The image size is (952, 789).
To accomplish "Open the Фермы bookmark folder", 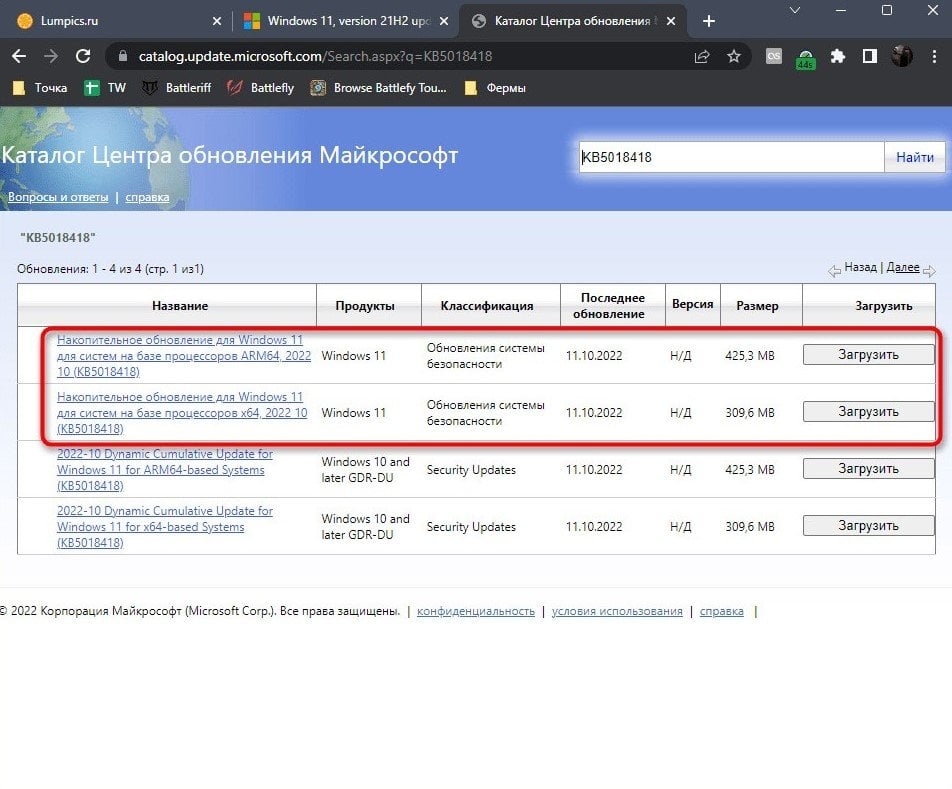I will click(495, 88).
